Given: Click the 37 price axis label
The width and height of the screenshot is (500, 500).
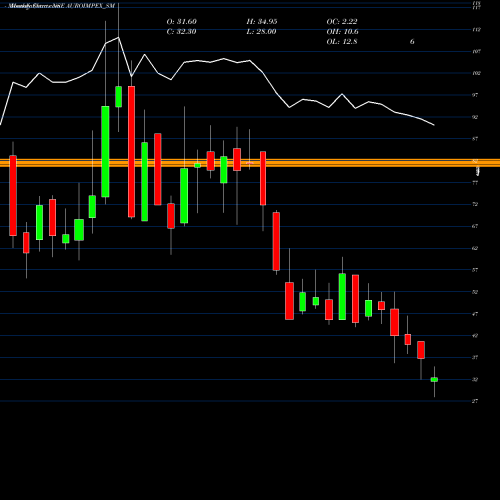Looking at the screenshot, I should pyautogui.click(x=475, y=358).
